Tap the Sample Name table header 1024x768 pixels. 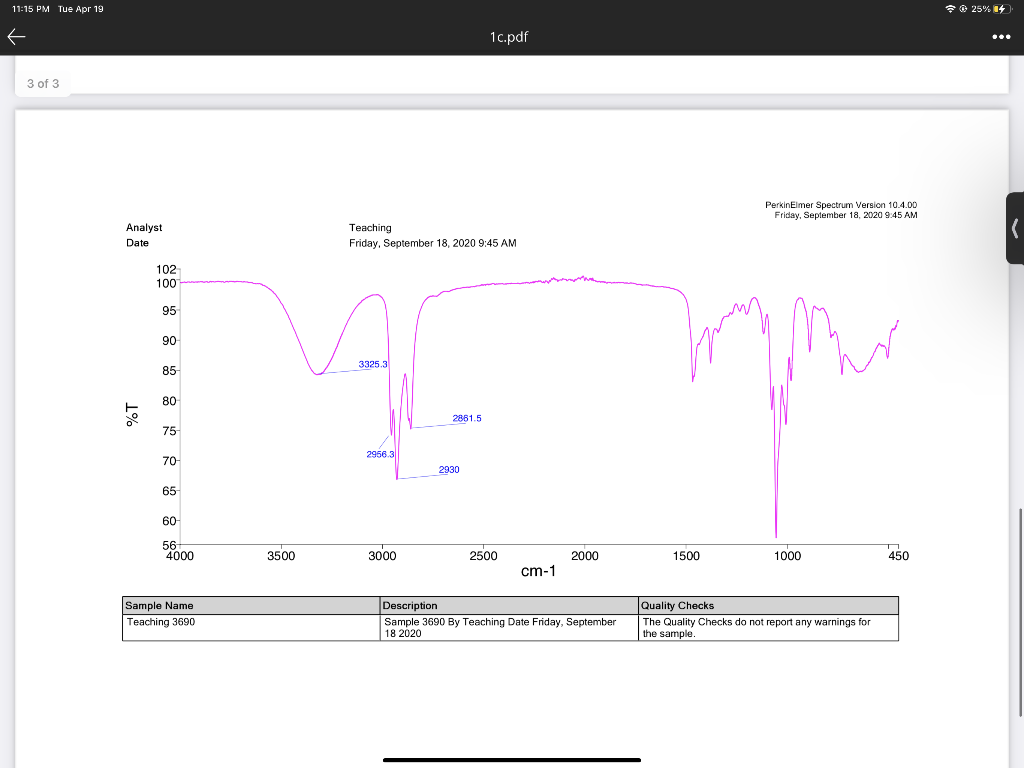click(251, 605)
